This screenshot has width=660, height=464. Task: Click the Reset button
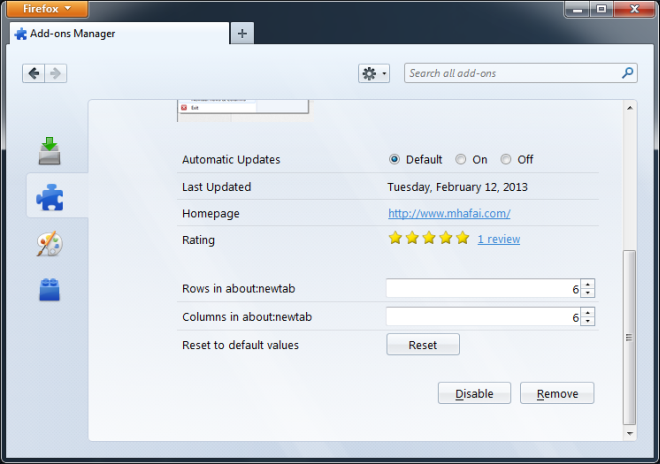[423, 344]
